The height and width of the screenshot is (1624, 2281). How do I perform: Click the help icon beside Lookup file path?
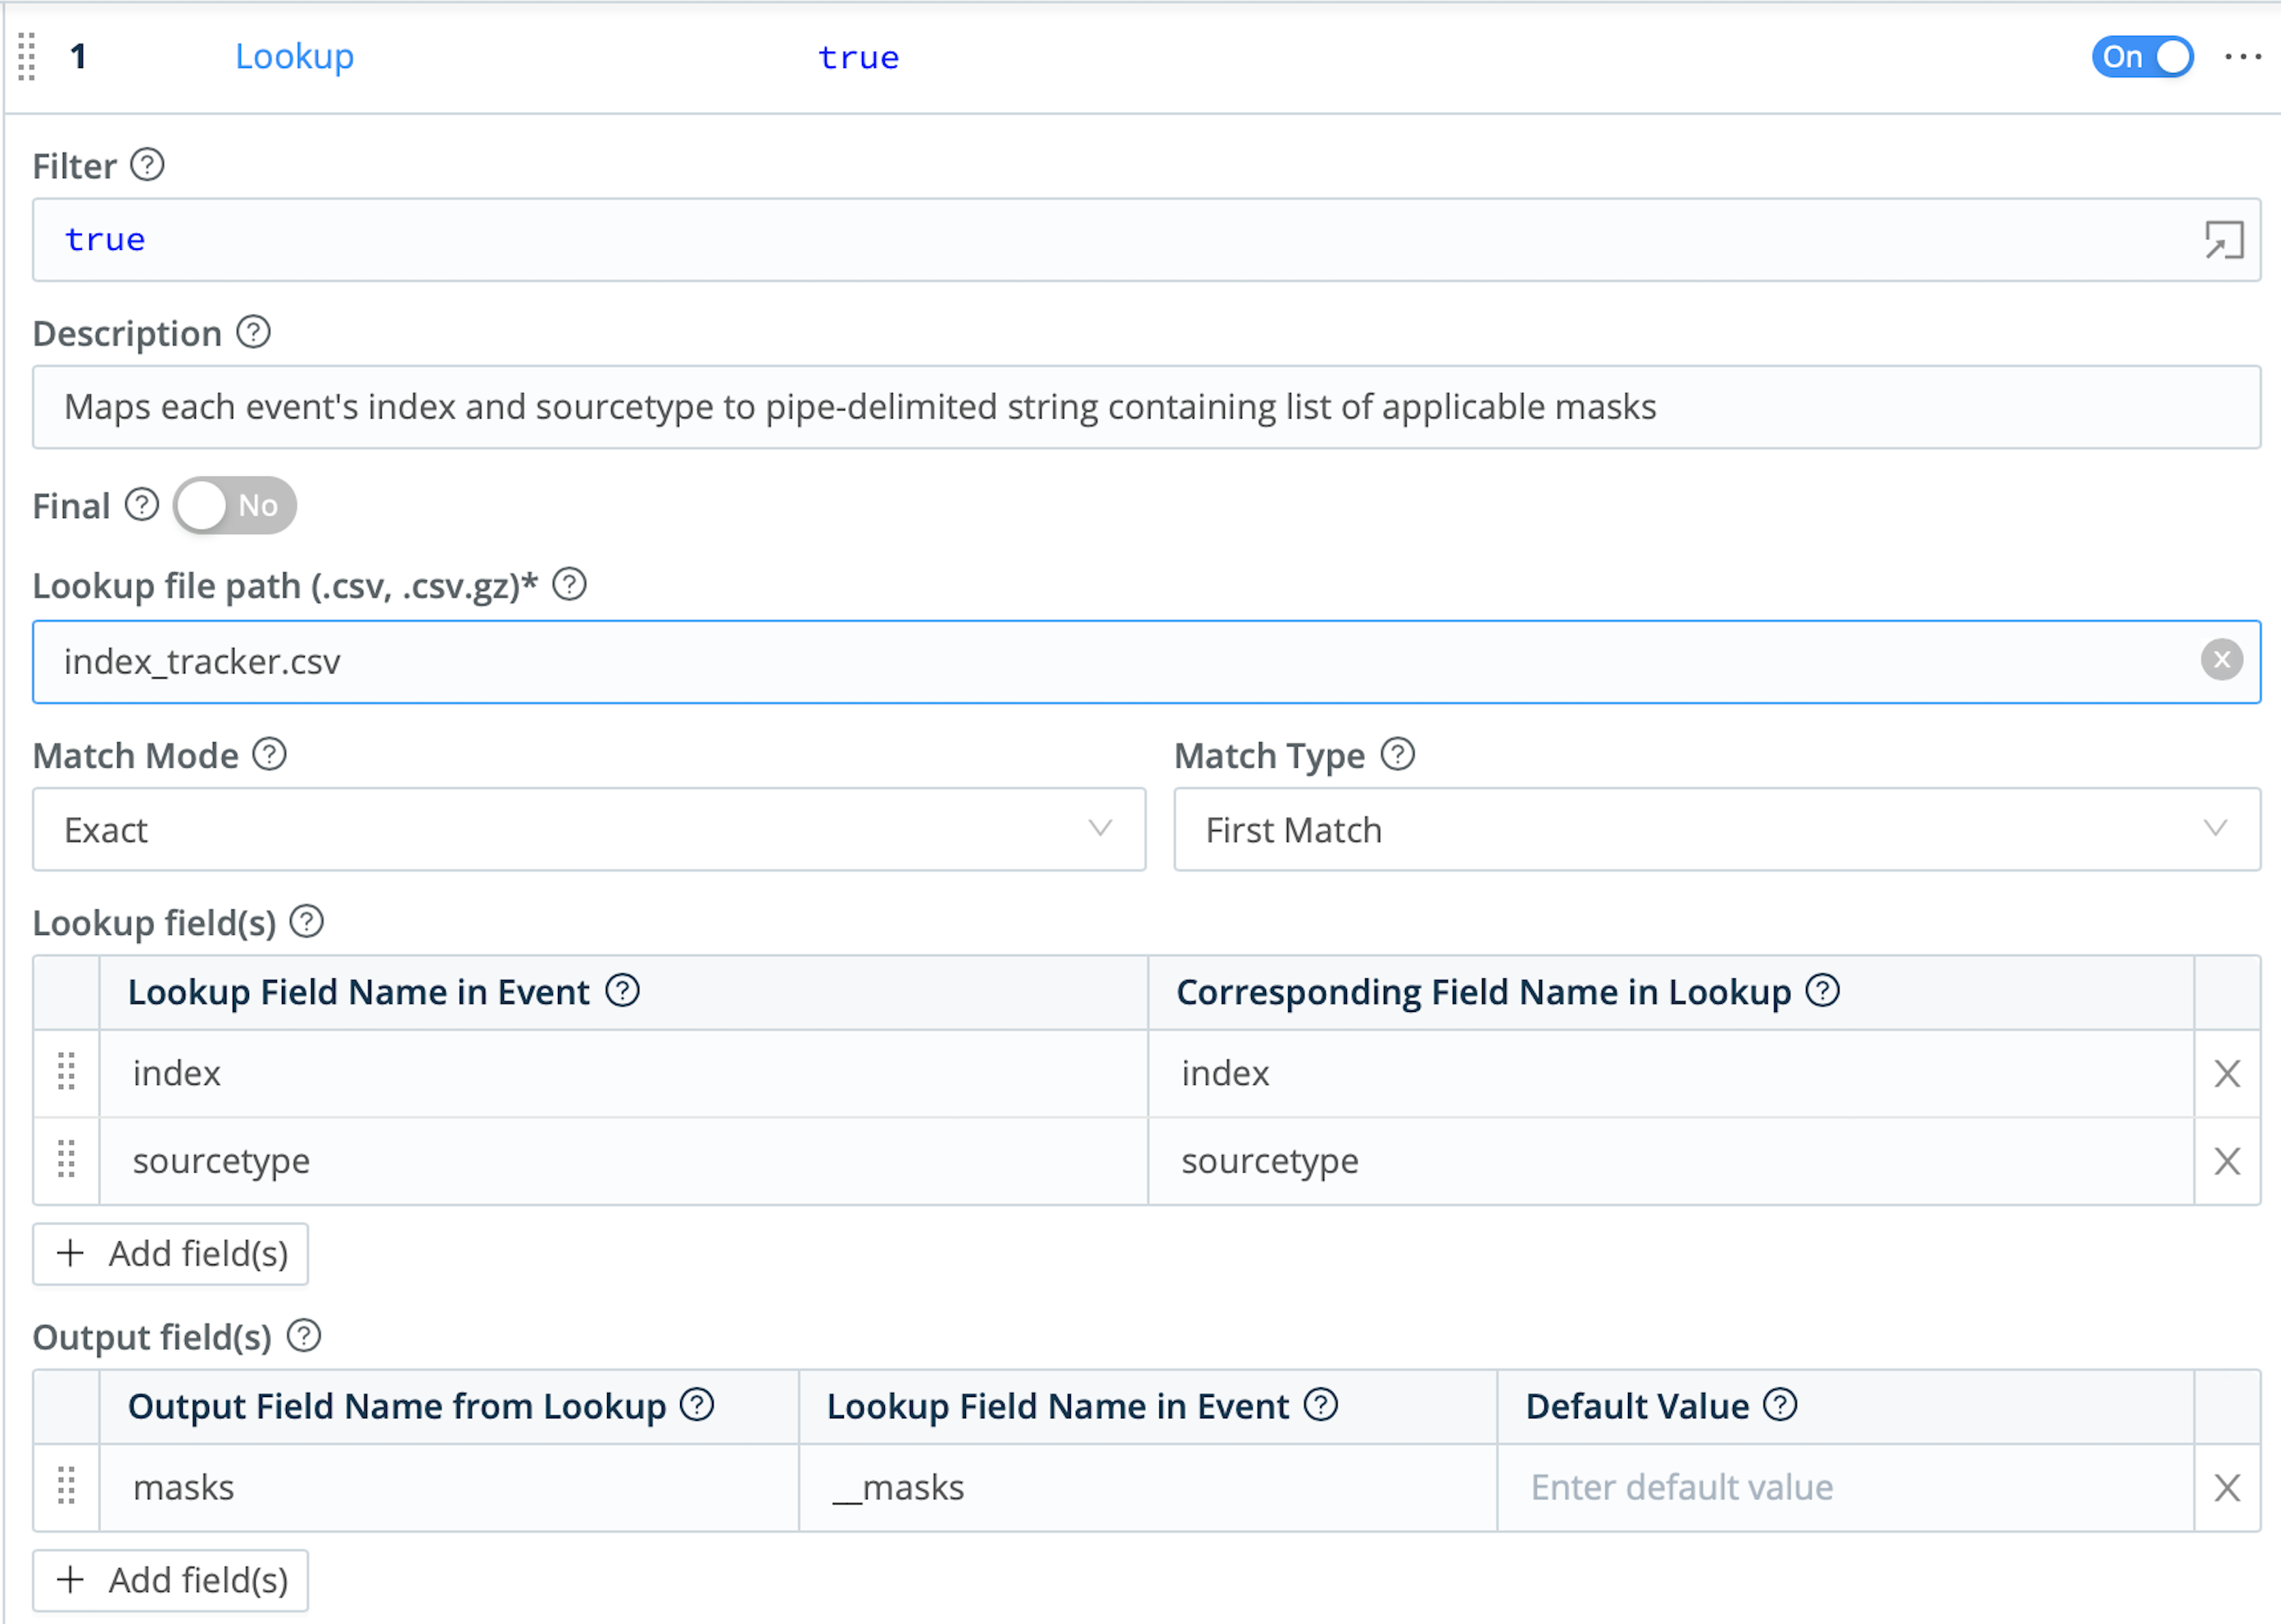(x=570, y=586)
